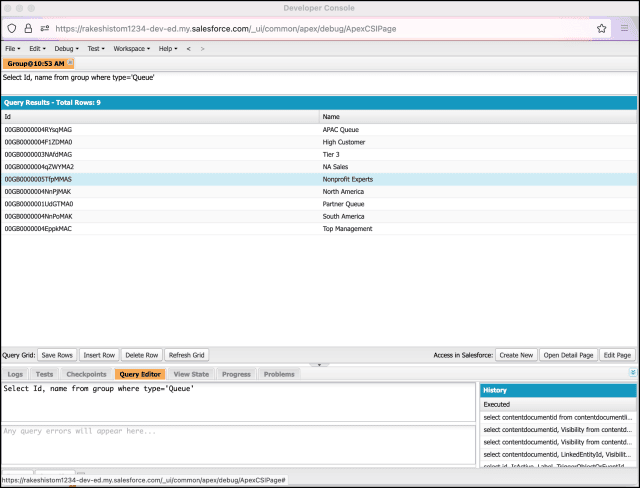Go to previous tab with < arrow
This screenshot has height=488, width=640.
point(189,49)
